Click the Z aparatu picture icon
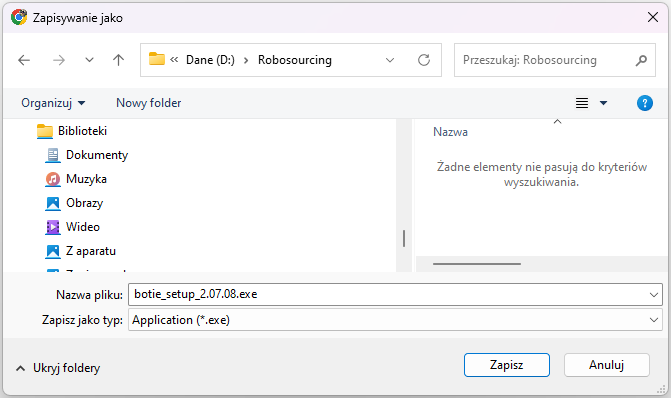The width and height of the screenshot is (671, 398). [x=53, y=251]
